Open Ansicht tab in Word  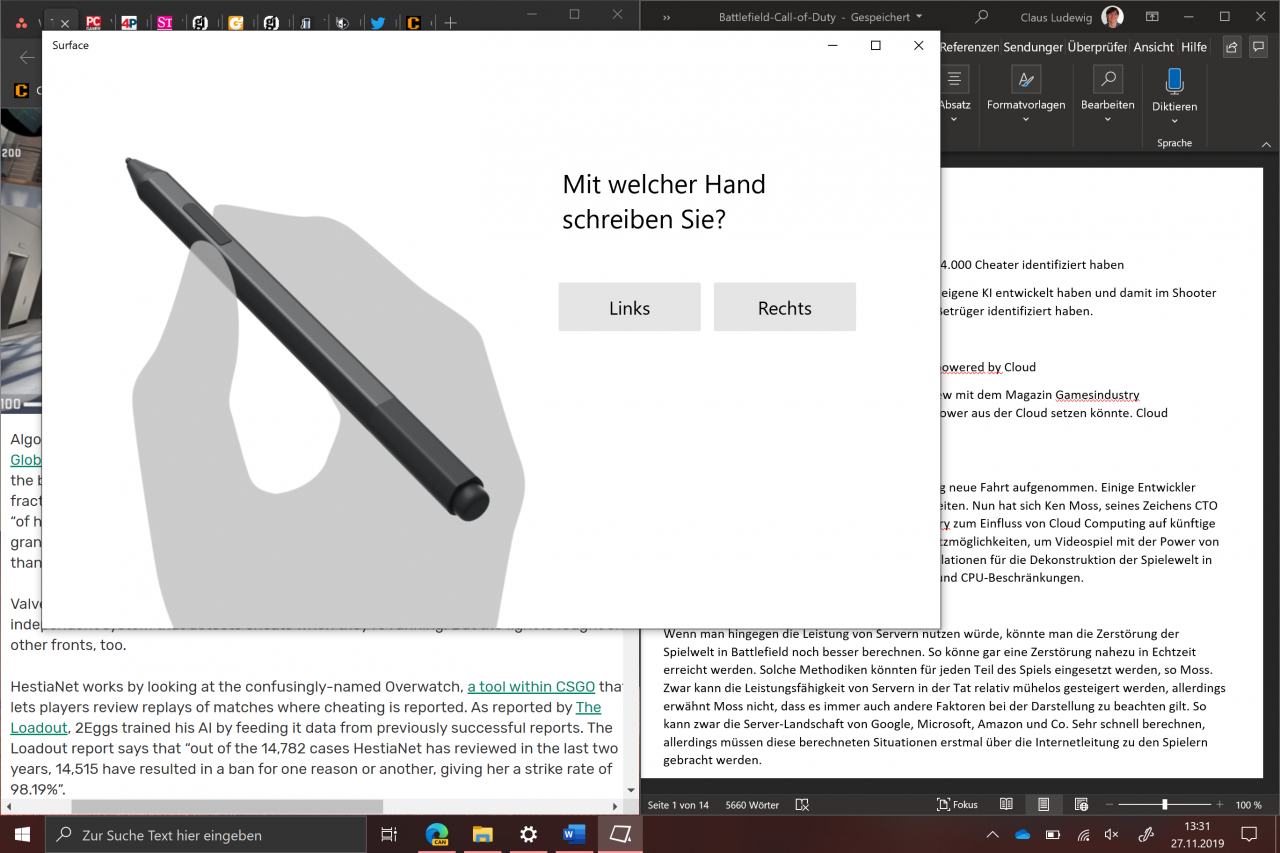click(x=1154, y=47)
